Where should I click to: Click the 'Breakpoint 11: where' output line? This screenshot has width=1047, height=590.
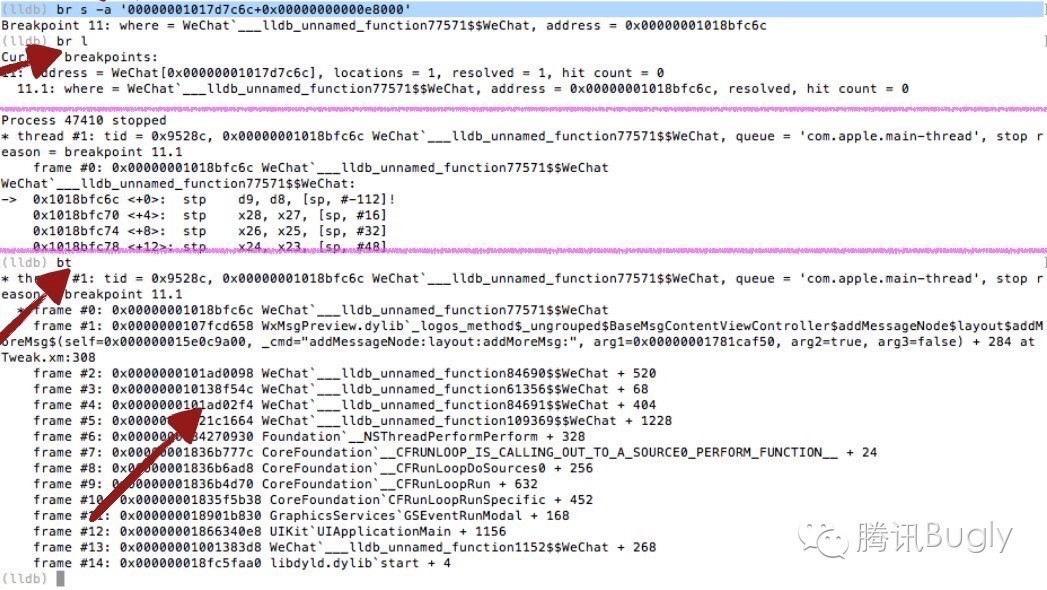[x=384, y=25]
